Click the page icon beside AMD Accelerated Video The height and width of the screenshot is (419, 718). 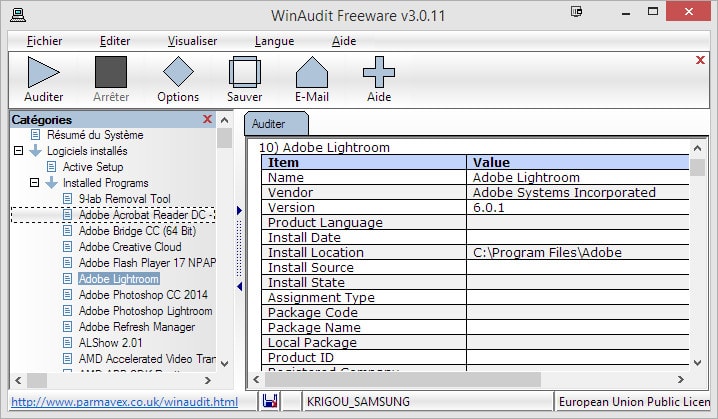(x=67, y=359)
